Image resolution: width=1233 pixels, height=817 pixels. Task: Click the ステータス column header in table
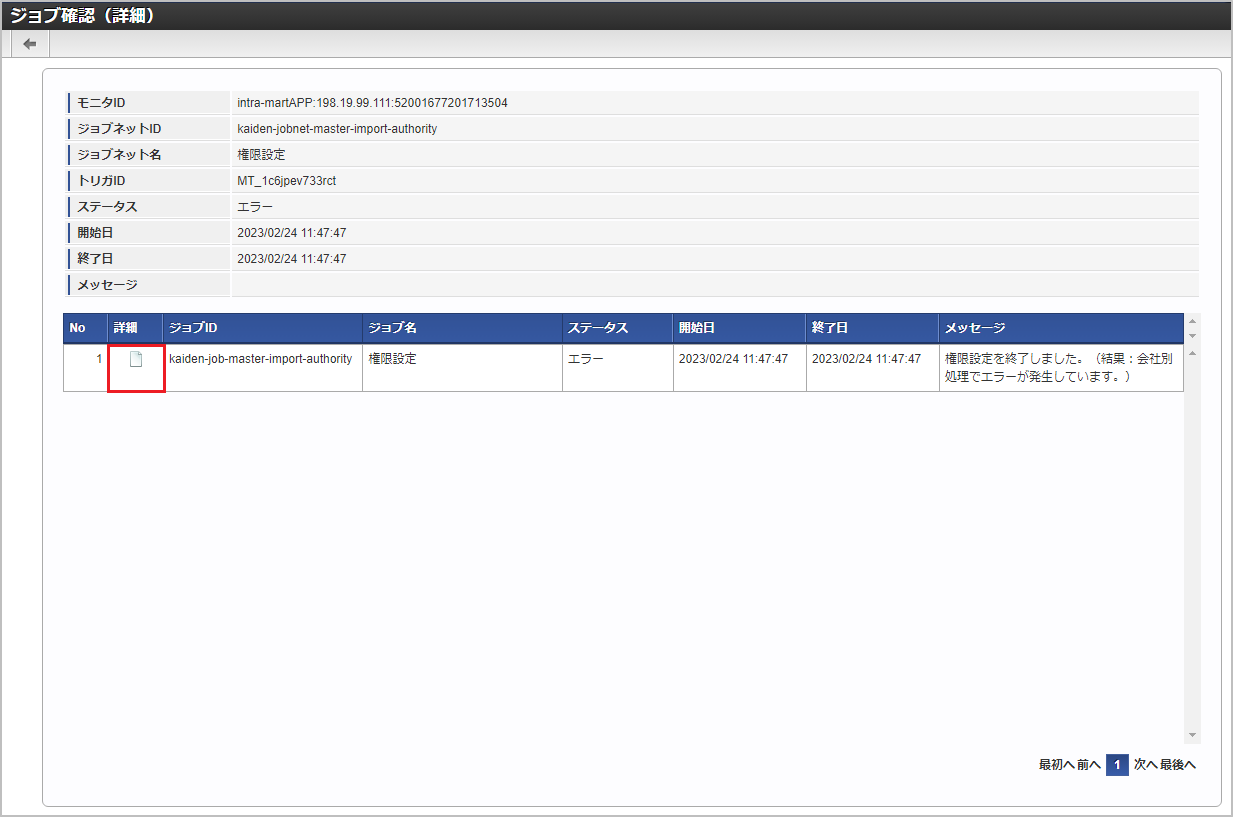(617, 328)
